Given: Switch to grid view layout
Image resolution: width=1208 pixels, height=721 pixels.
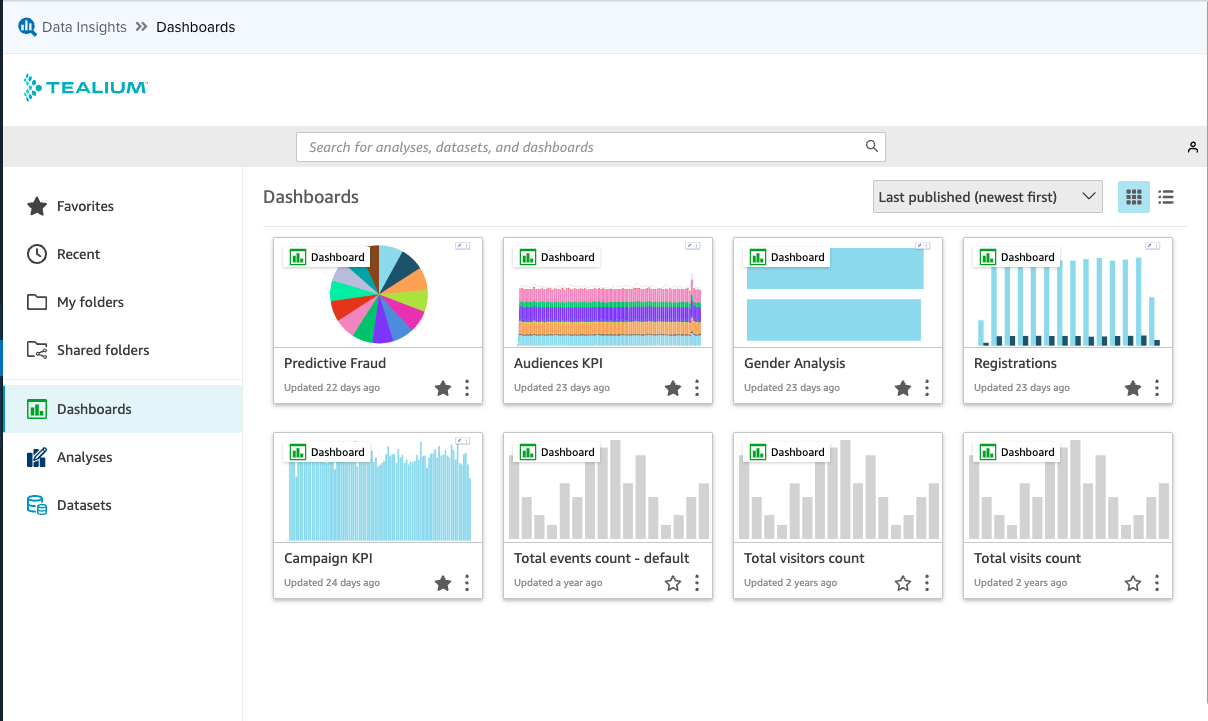Looking at the screenshot, I should click(1133, 197).
